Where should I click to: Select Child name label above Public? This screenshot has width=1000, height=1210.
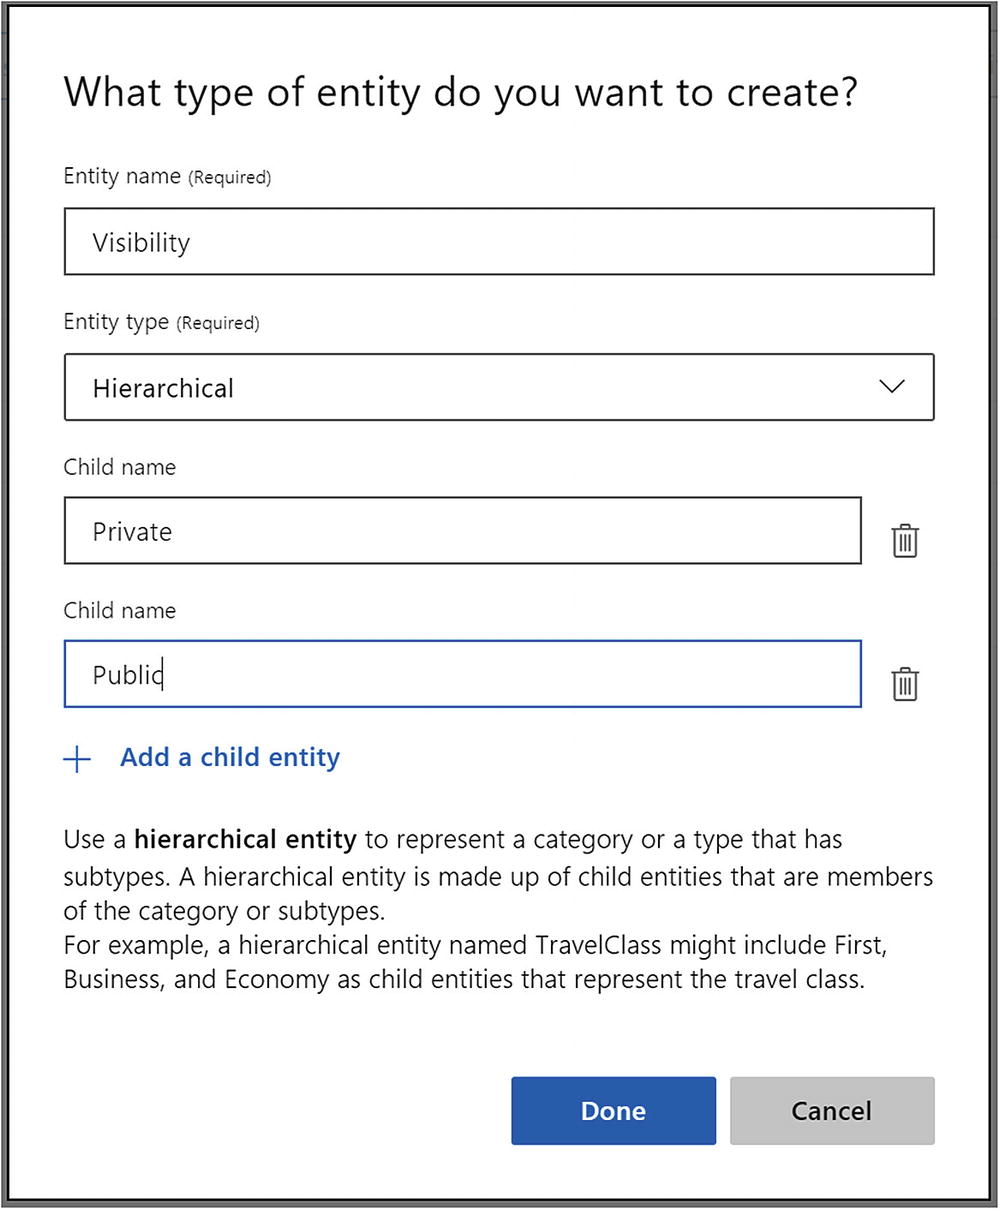tap(120, 611)
